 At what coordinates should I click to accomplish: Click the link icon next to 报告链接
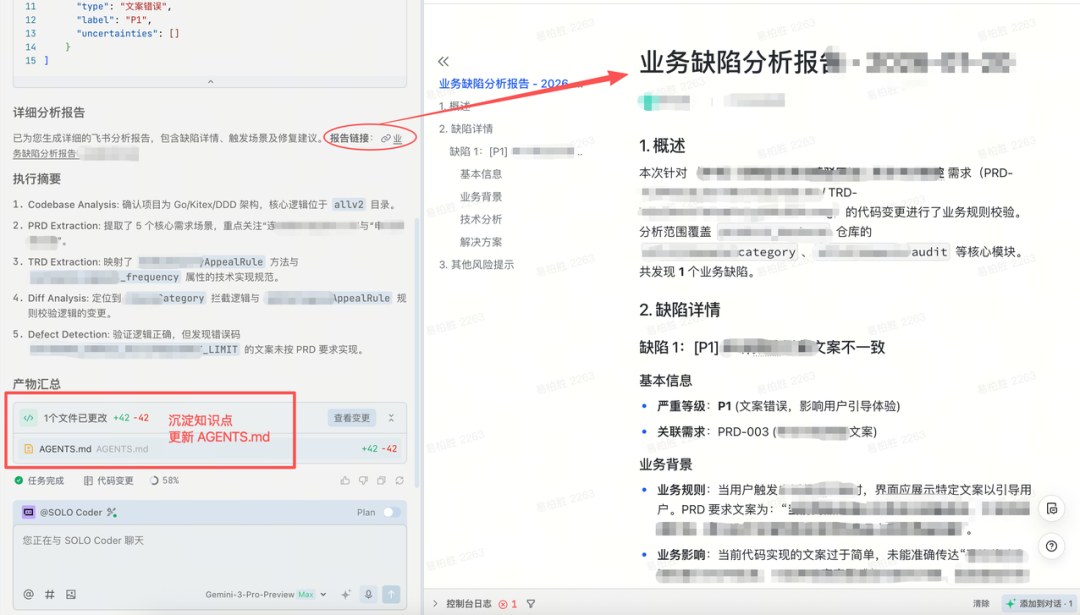click(386, 138)
